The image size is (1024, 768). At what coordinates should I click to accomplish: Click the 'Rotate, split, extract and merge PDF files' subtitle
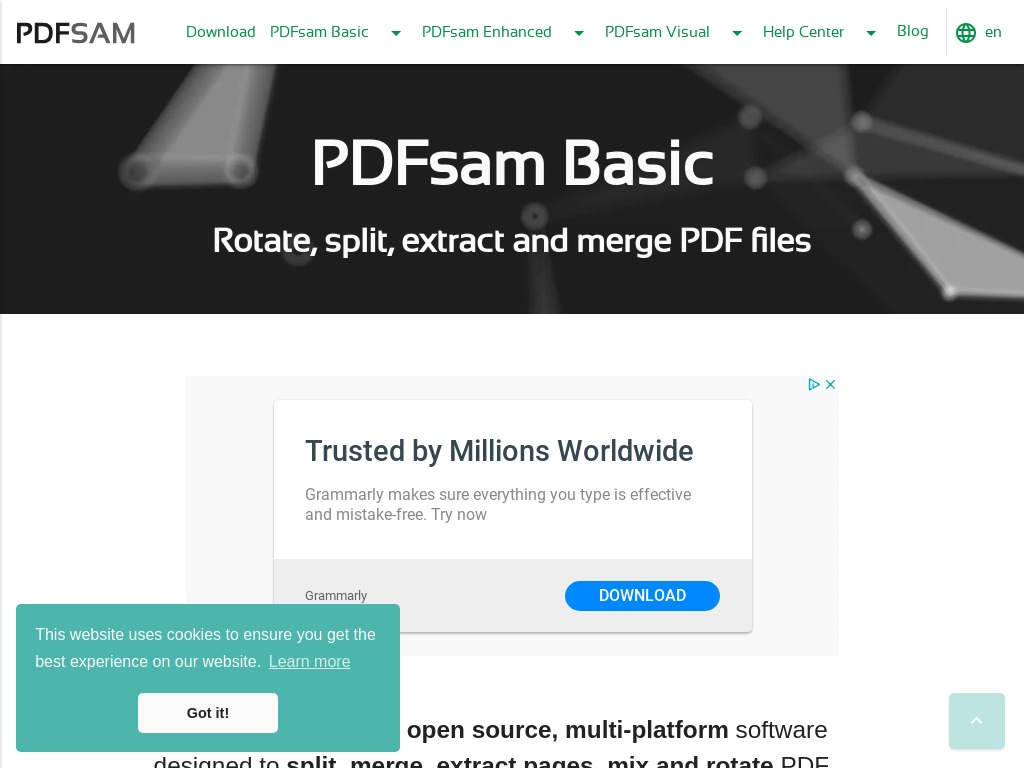coord(512,240)
